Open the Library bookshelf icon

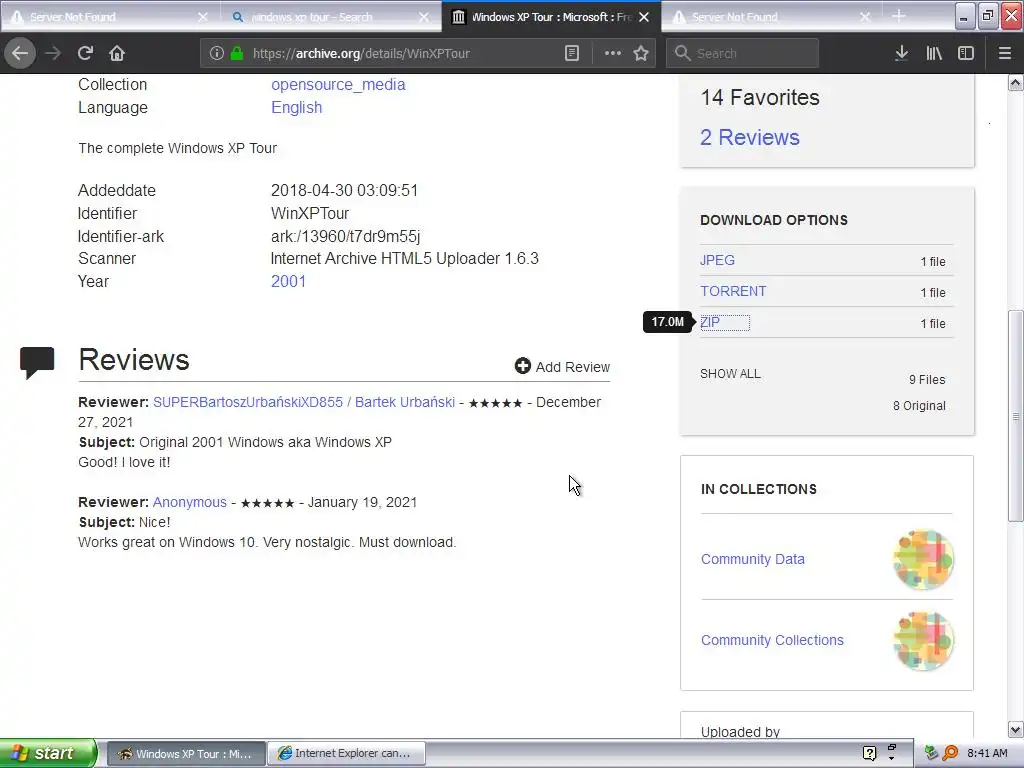click(x=934, y=53)
